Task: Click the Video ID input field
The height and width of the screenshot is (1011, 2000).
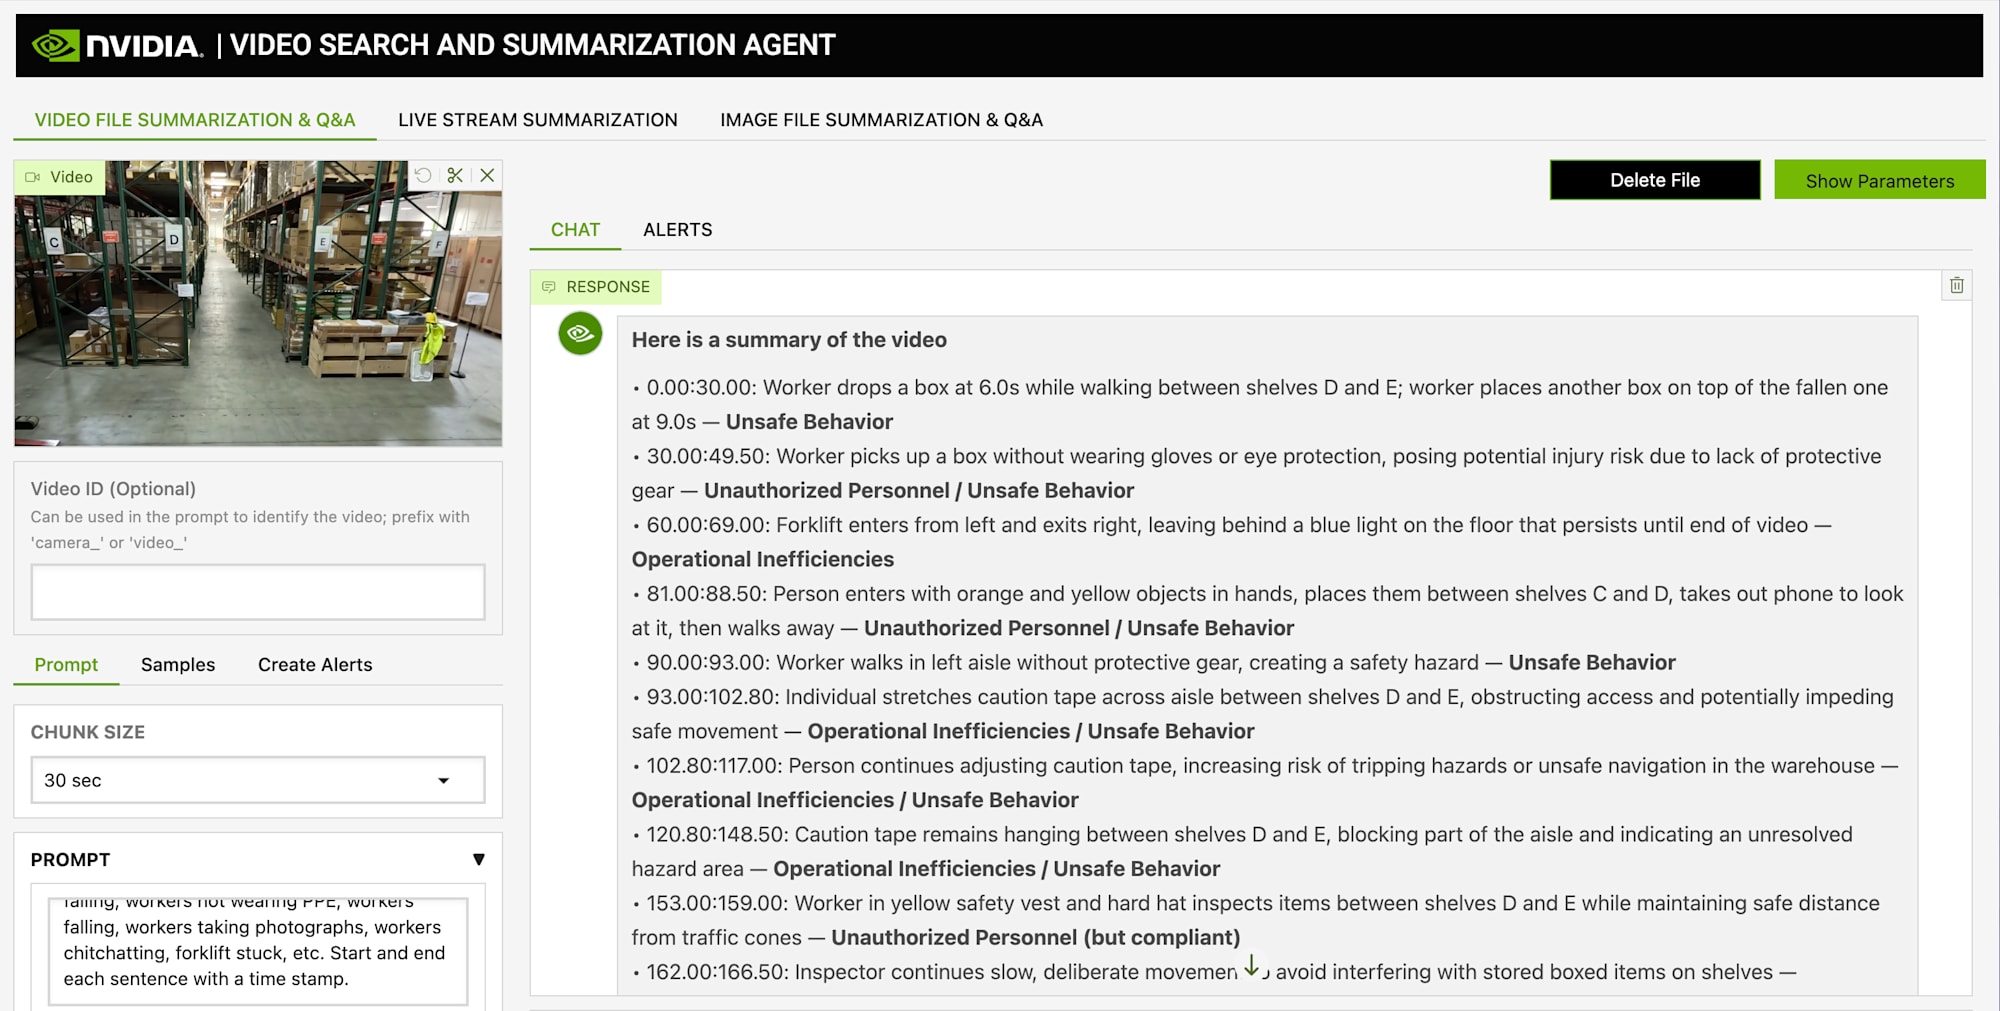Action: click(257, 592)
